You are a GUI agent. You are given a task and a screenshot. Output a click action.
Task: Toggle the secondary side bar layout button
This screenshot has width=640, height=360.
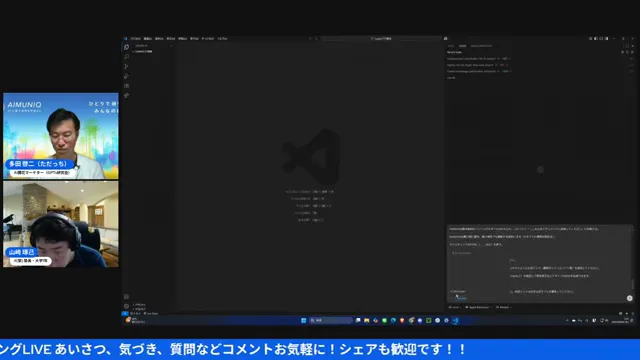point(606,39)
